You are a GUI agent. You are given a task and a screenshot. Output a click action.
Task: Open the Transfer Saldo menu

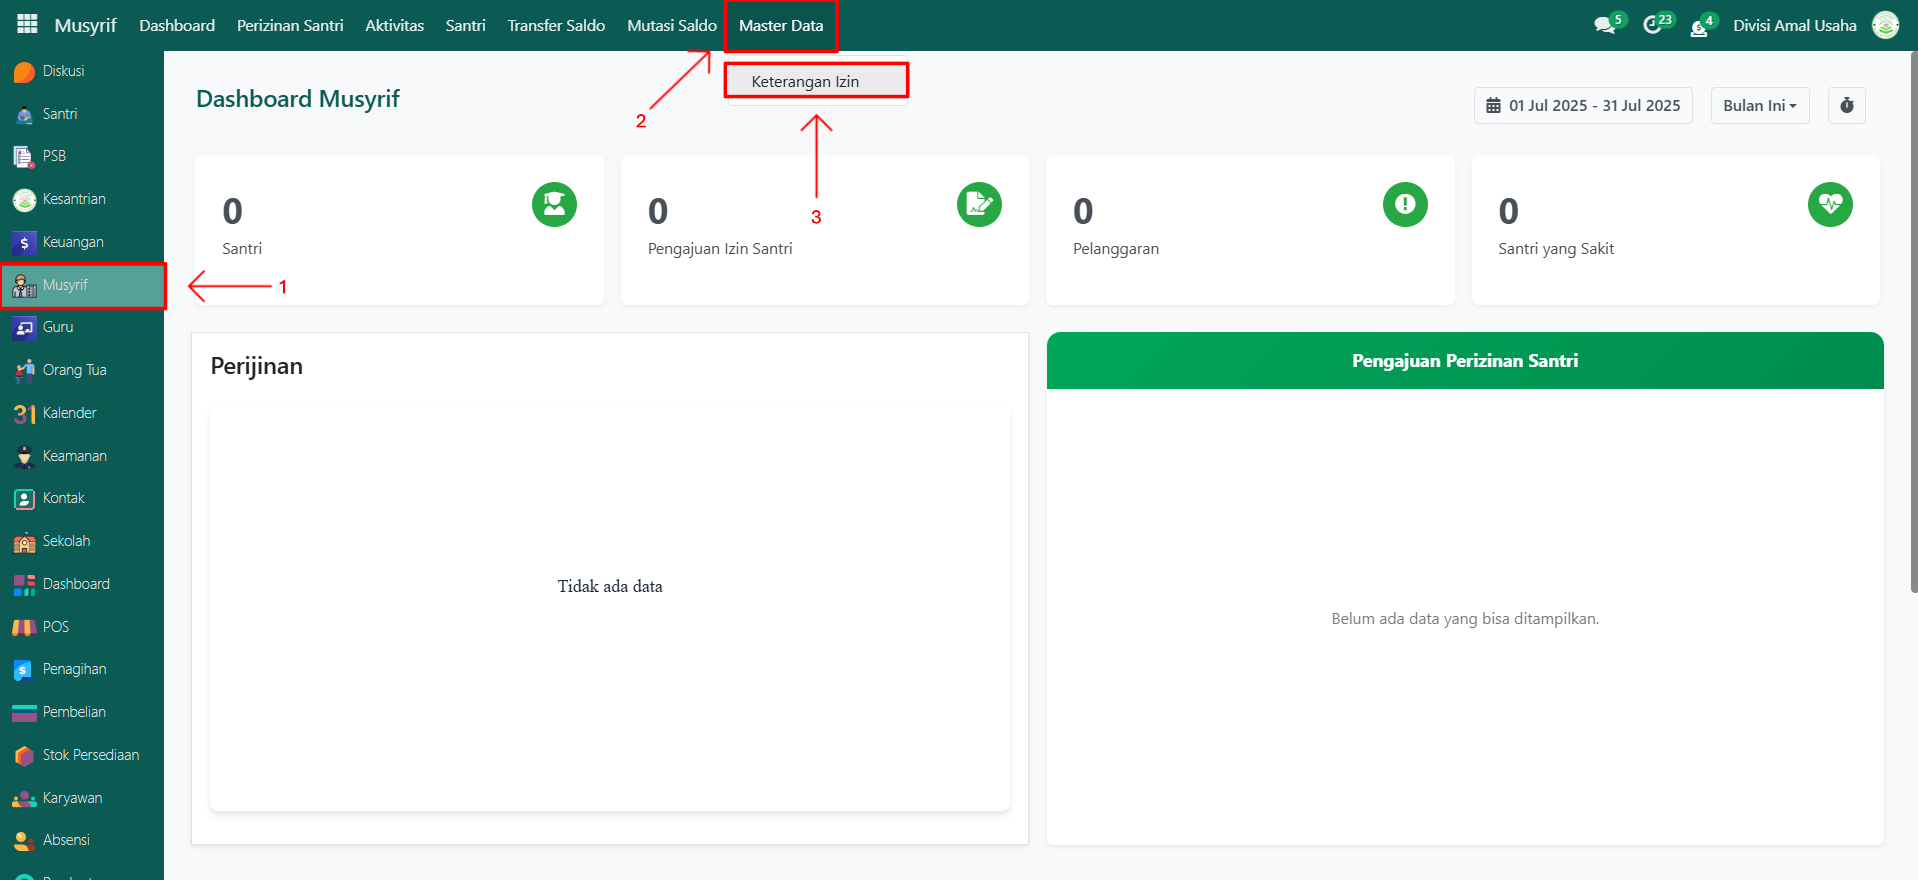pos(556,26)
